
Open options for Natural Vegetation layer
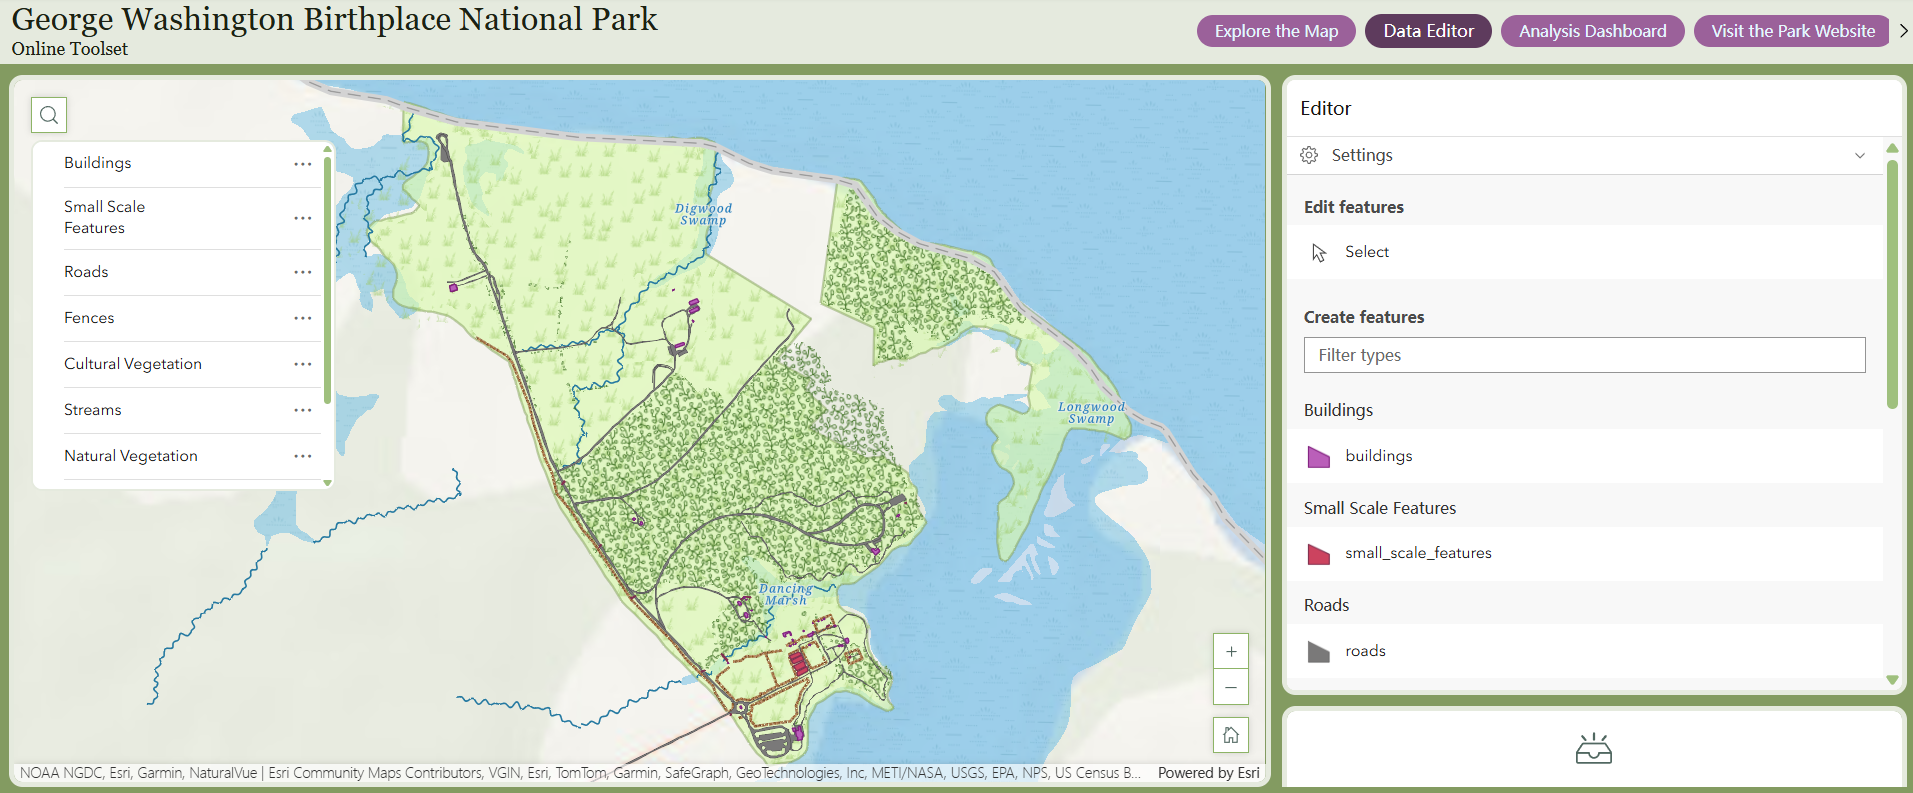coord(303,456)
